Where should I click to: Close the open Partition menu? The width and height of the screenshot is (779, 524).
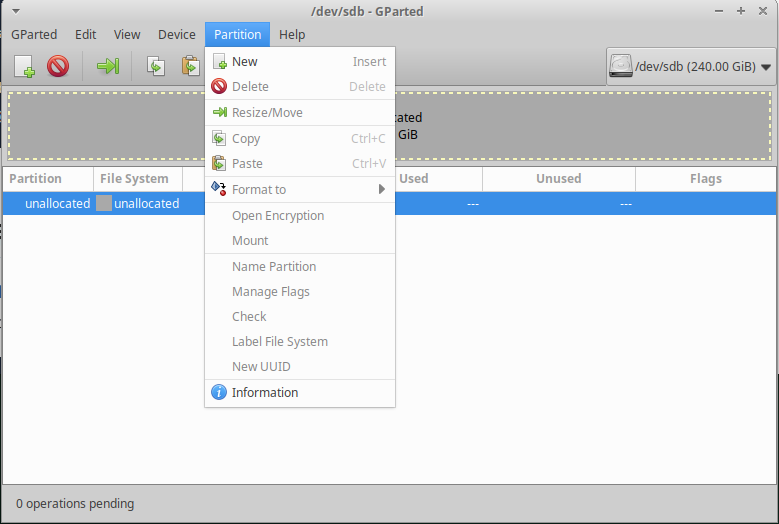237,35
